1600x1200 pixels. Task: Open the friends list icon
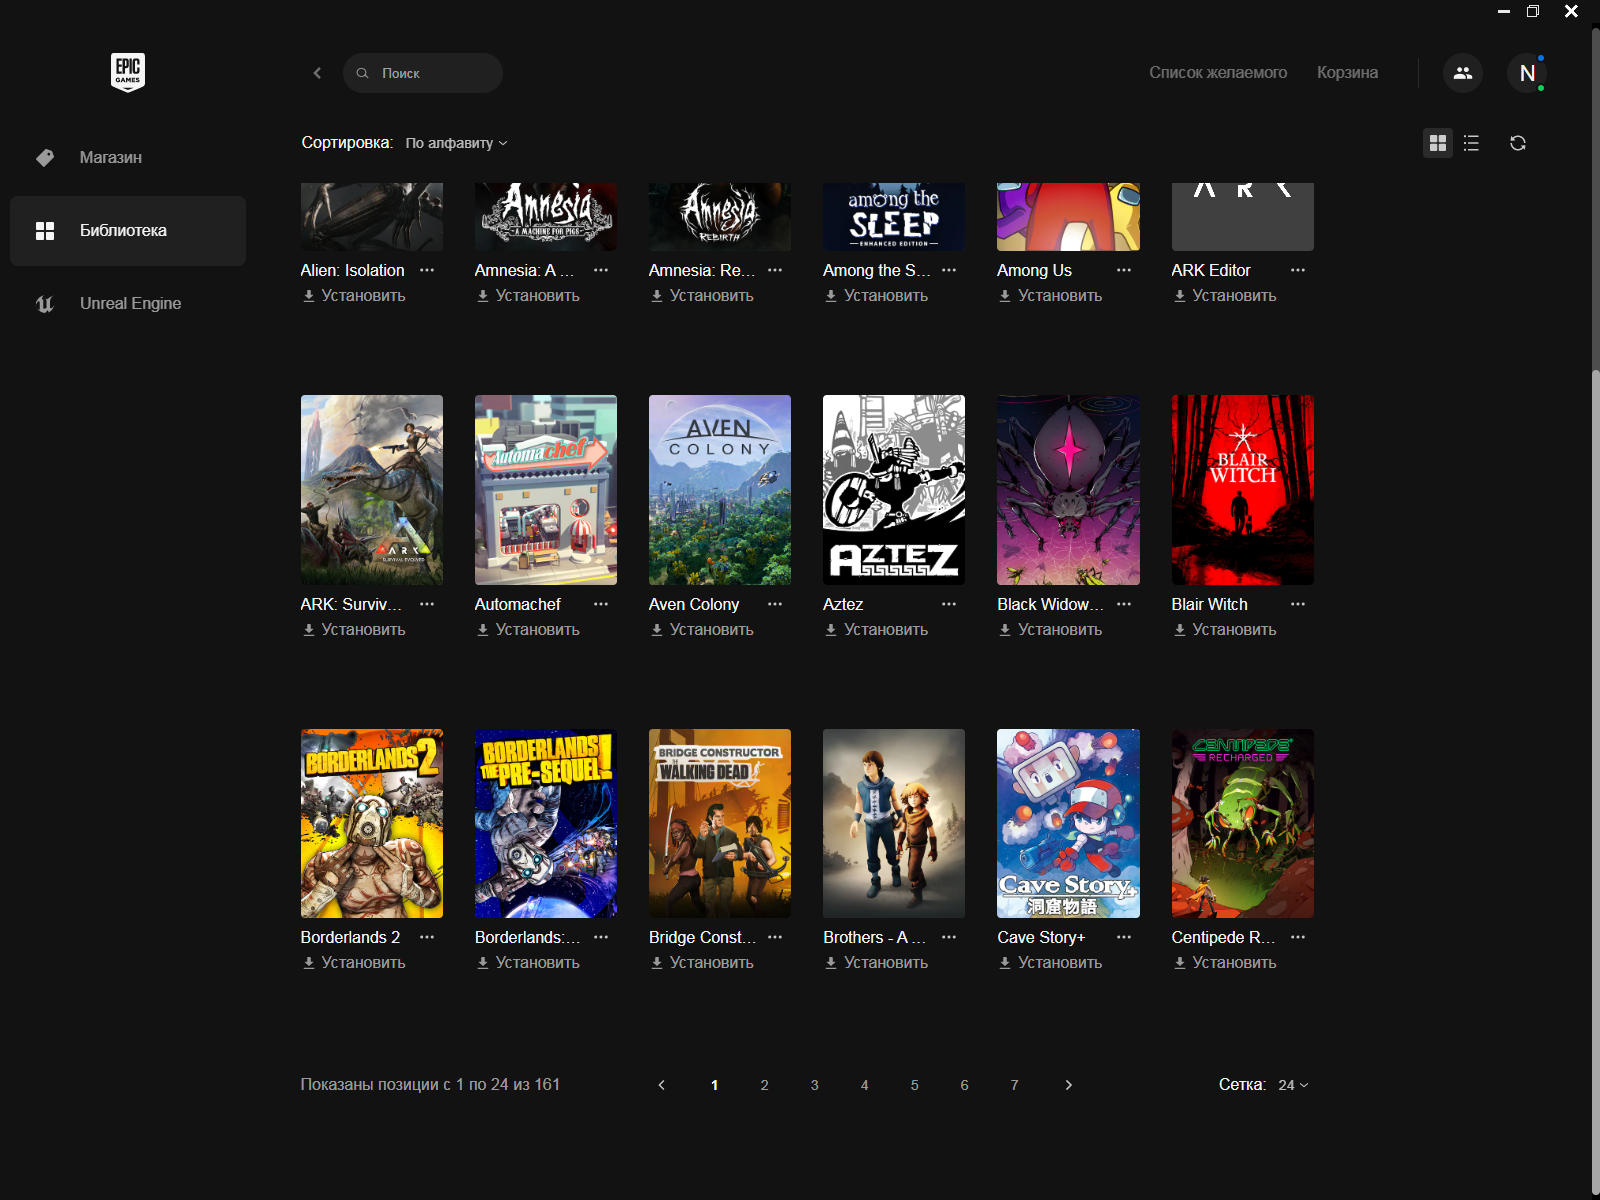[1462, 73]
